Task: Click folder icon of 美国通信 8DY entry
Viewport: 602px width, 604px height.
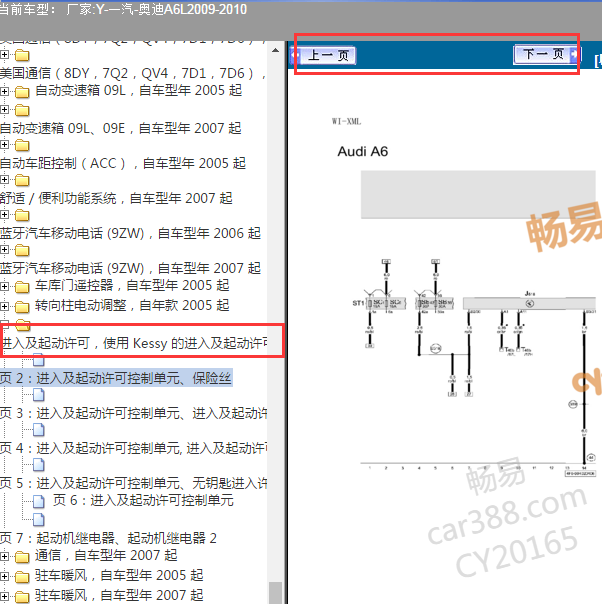Action: tap(22, 55)
